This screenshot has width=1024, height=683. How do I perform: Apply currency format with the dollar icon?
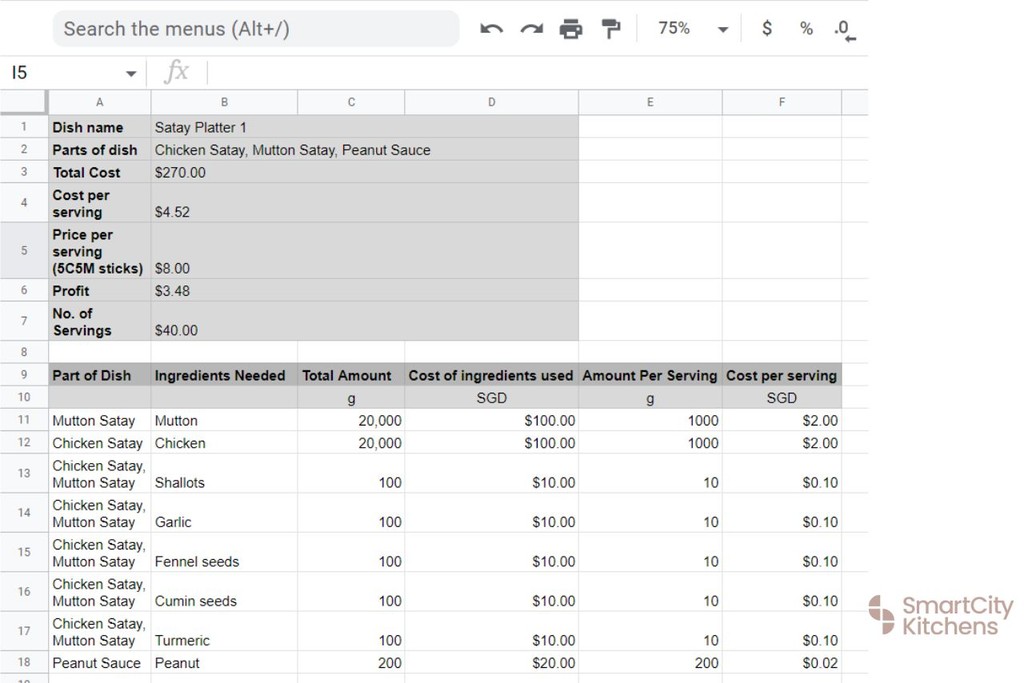pos(766,28)
